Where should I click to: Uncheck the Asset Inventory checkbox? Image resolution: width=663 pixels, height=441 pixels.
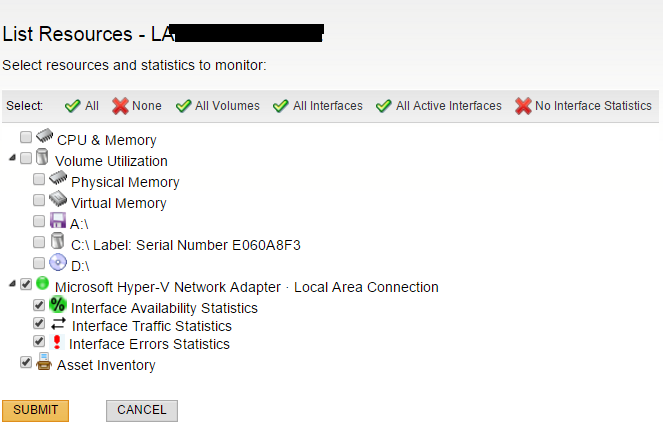27,363
